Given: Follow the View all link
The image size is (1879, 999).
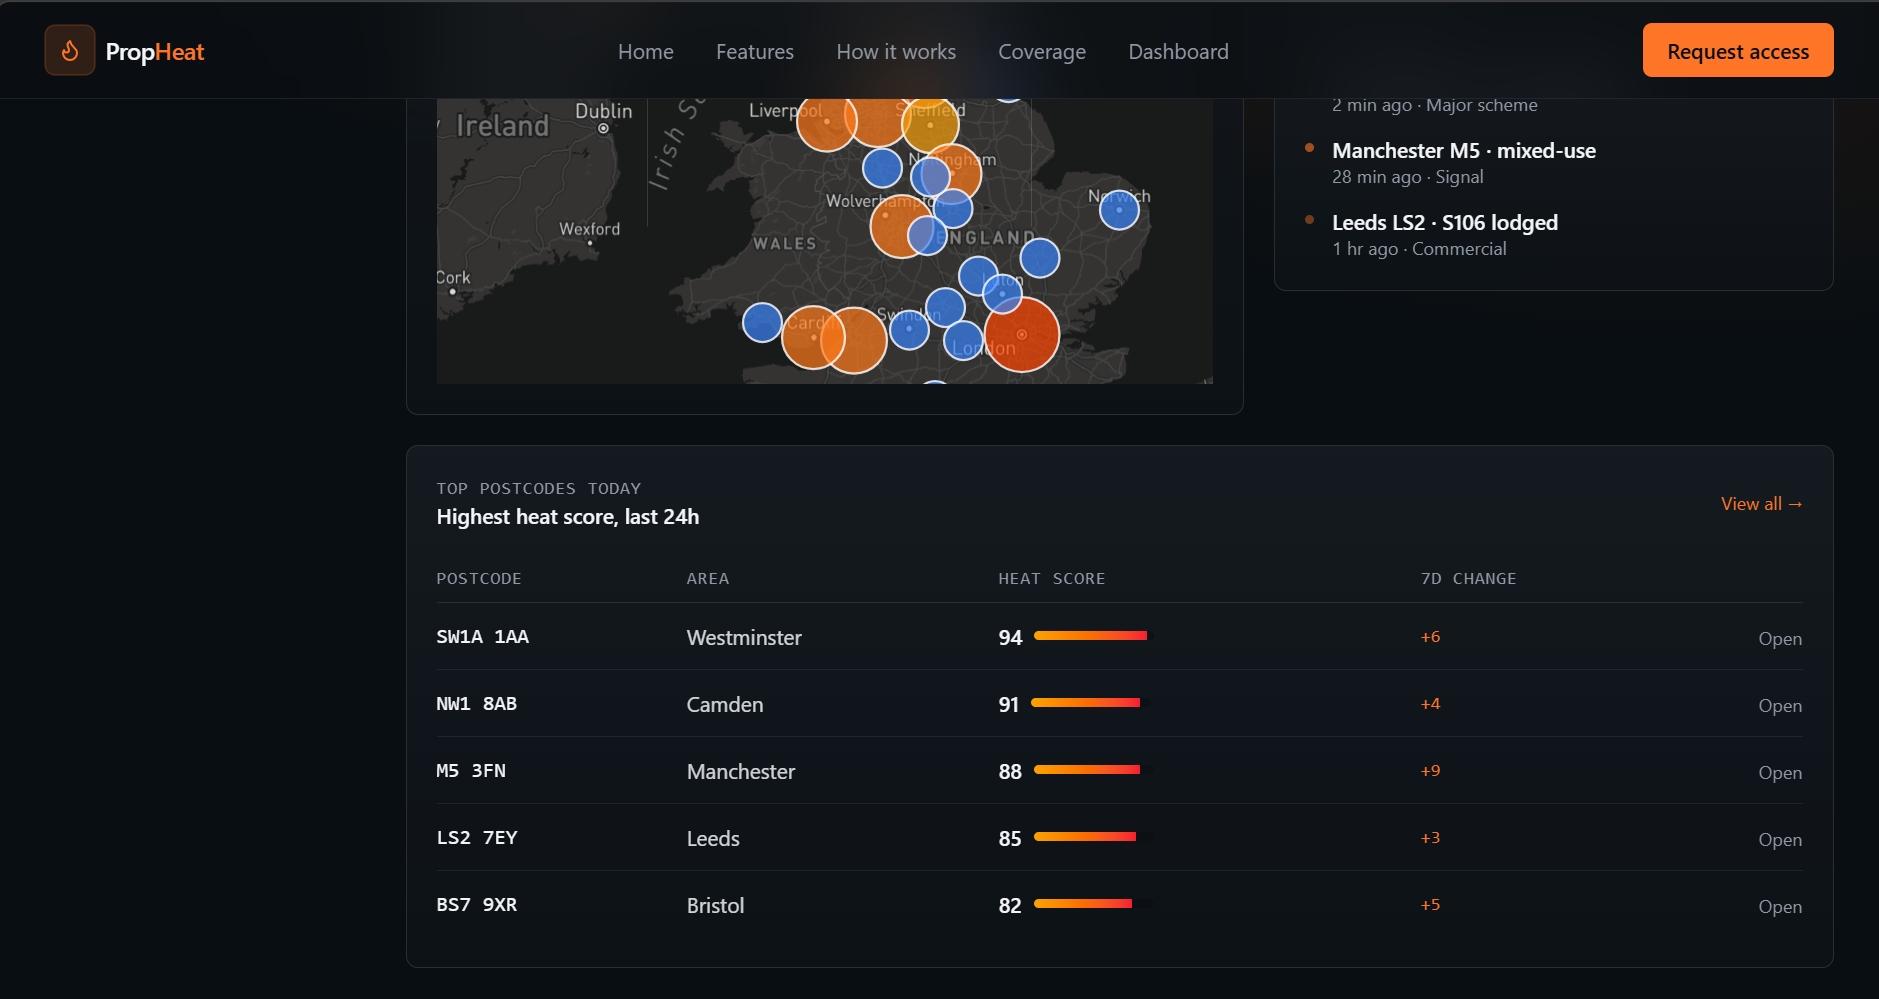Looking at the screenshot, I should pos(1762,504).
